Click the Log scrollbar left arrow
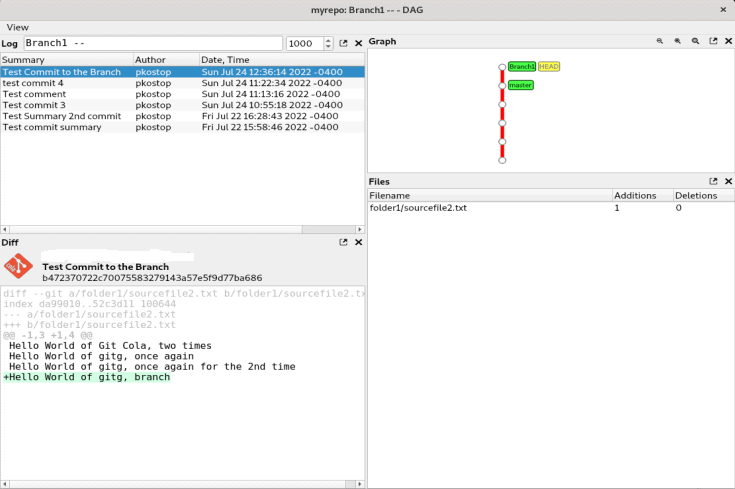The width and height of the screenshot is (735, 489). [x=5, y=229]
